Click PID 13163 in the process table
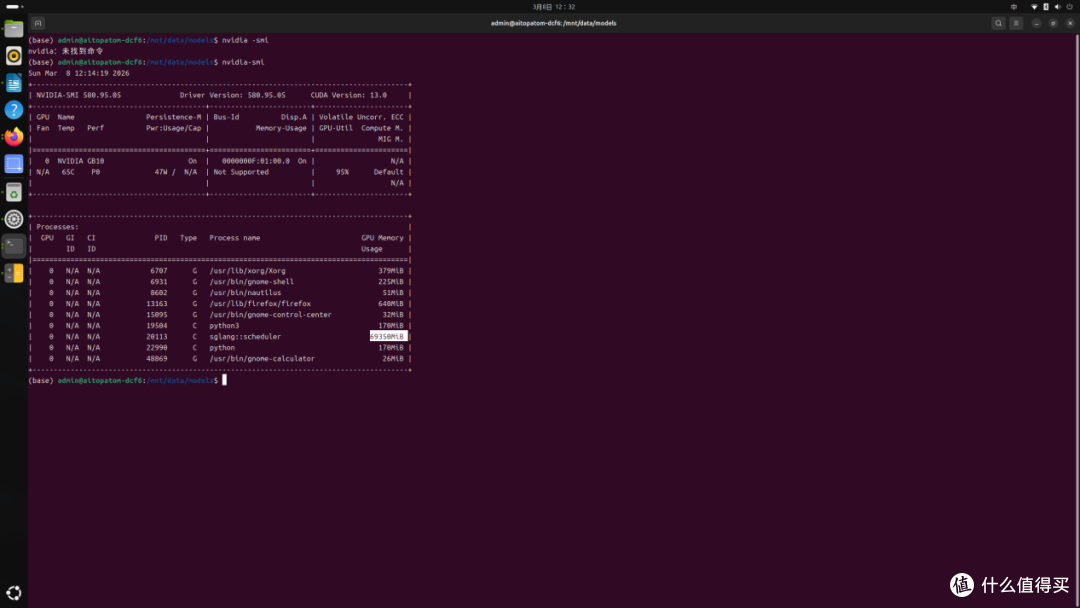The height and width of the screenshot is (608, 1080). [156, 304]
